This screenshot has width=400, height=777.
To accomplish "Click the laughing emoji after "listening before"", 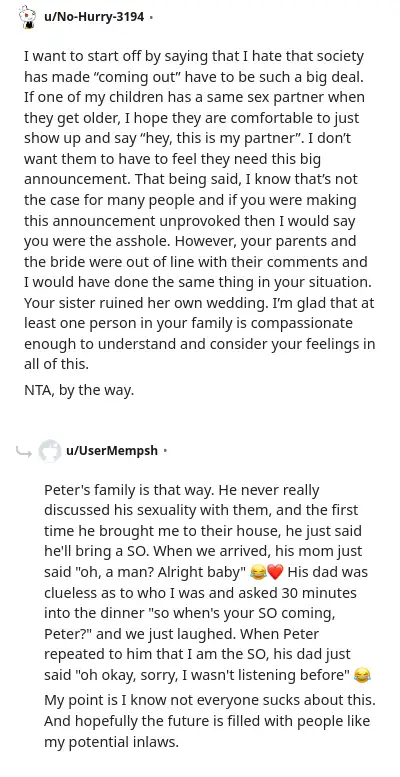I will [362, 676].
